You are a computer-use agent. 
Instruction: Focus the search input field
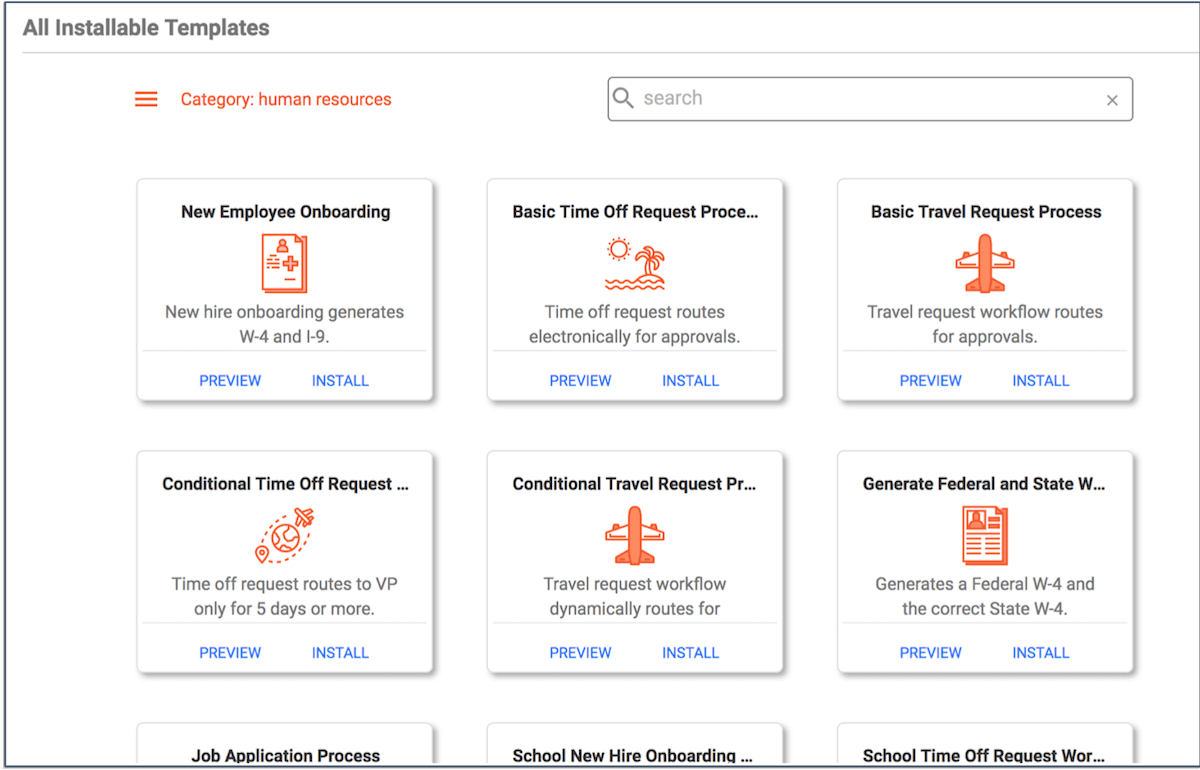(870, 99)
